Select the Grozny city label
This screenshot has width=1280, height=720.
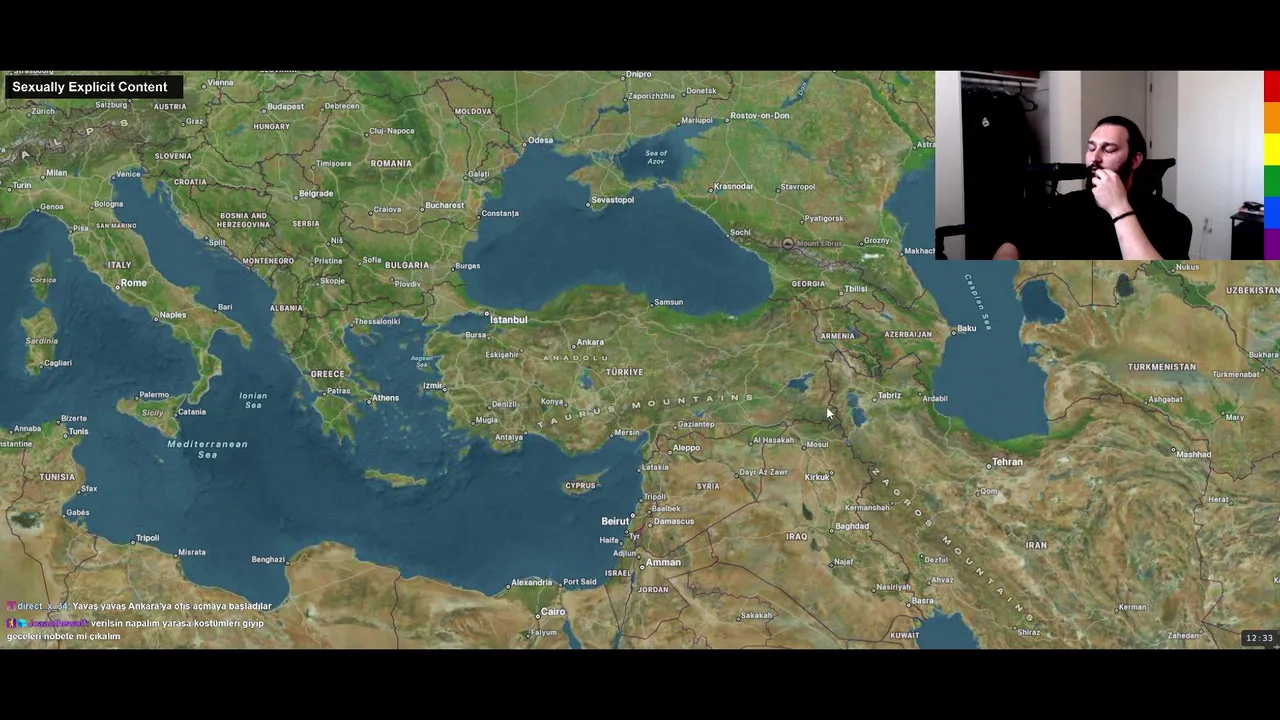pos(876,241)
